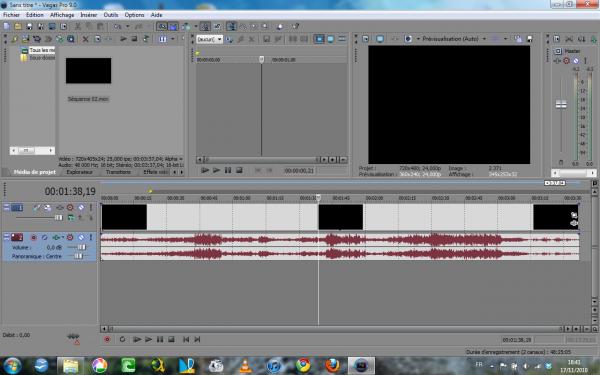Toggle Automatic Crossfades in the main toolbar
This screenshot has height=375, width=600.
point(173,26)
